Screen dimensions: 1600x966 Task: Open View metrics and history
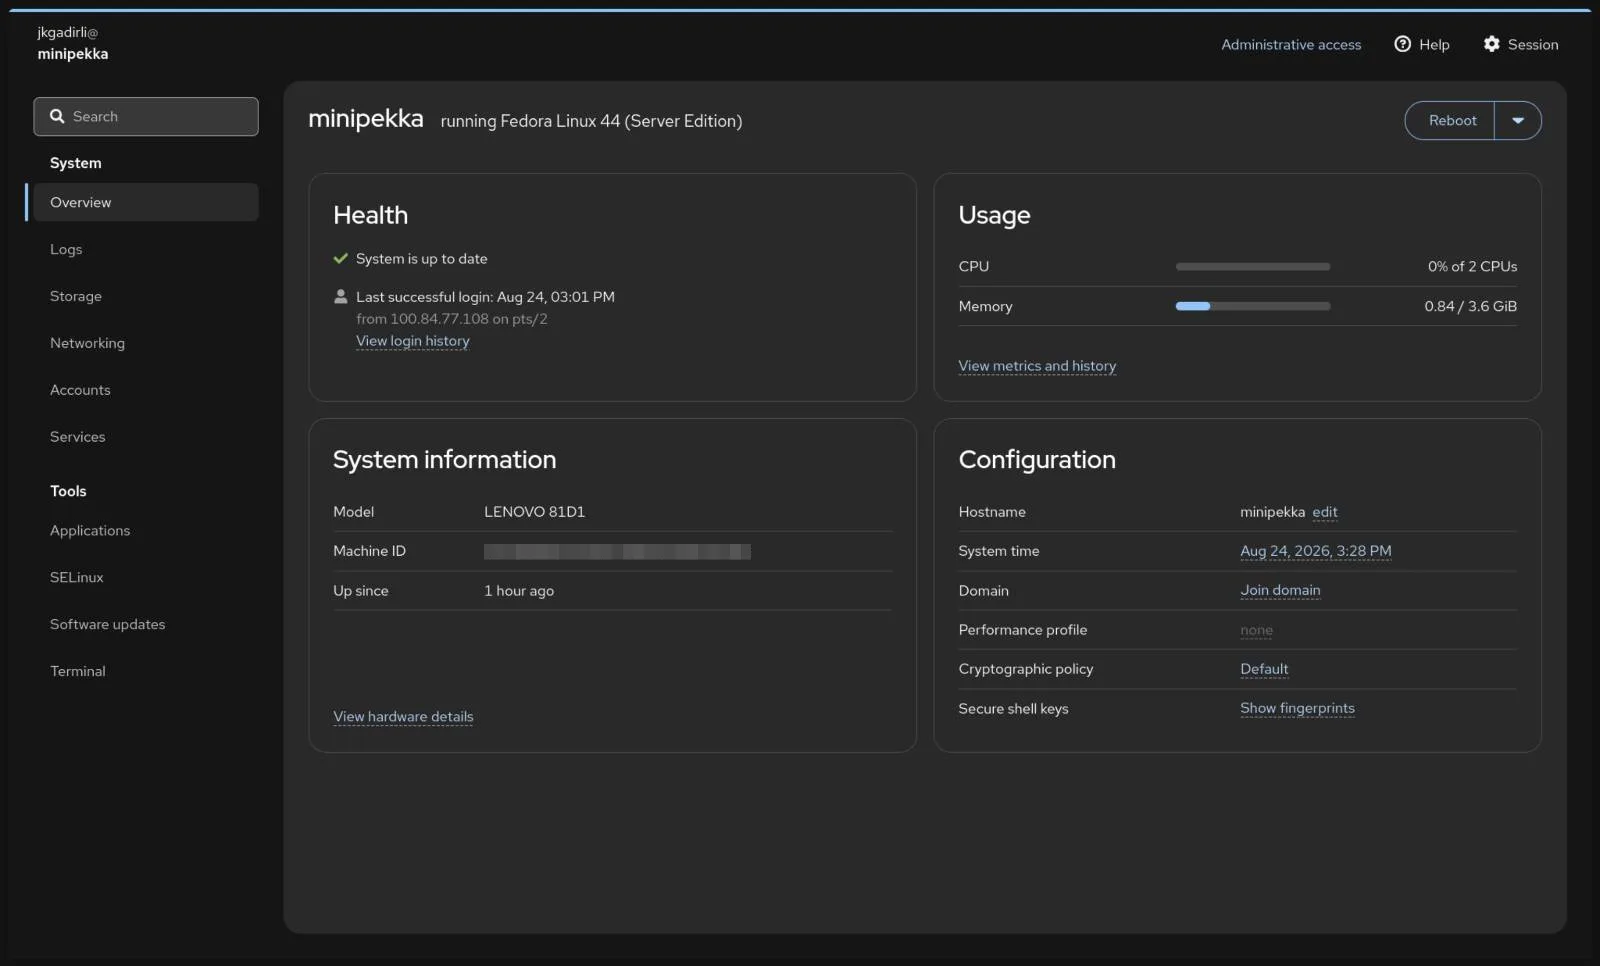[1037, 366]
